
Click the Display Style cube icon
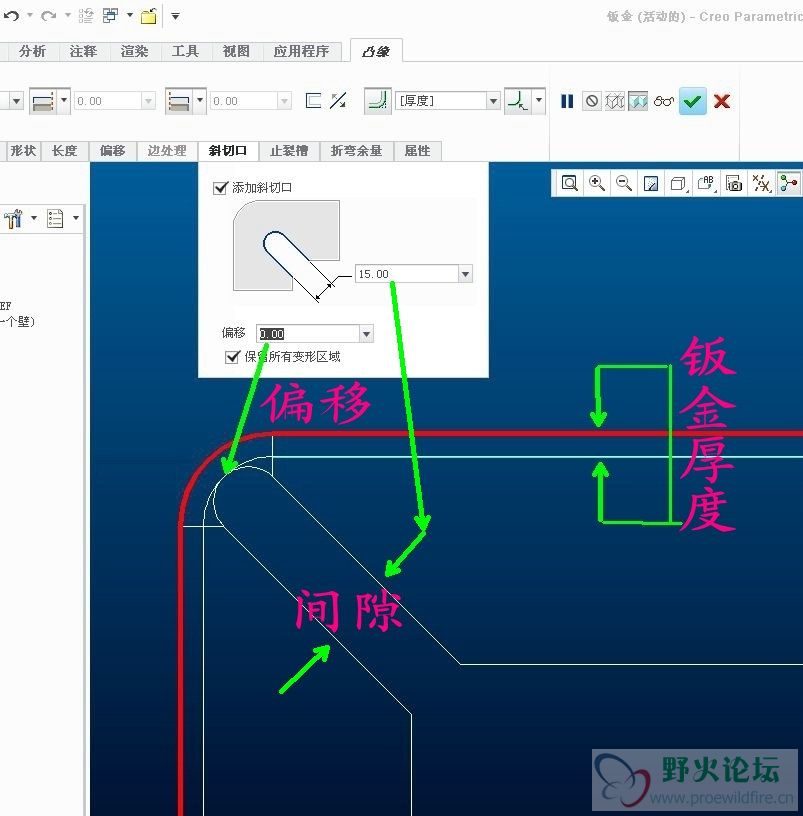click(x=678, y=183)
